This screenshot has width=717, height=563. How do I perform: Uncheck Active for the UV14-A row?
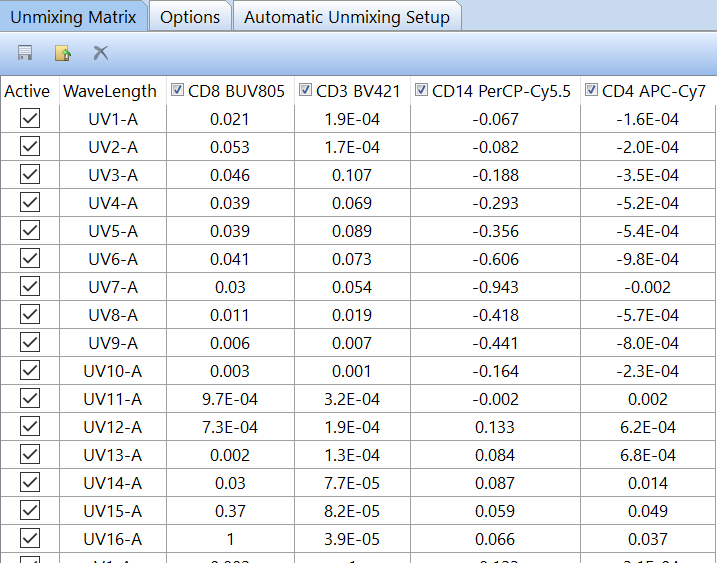(30, 482)
